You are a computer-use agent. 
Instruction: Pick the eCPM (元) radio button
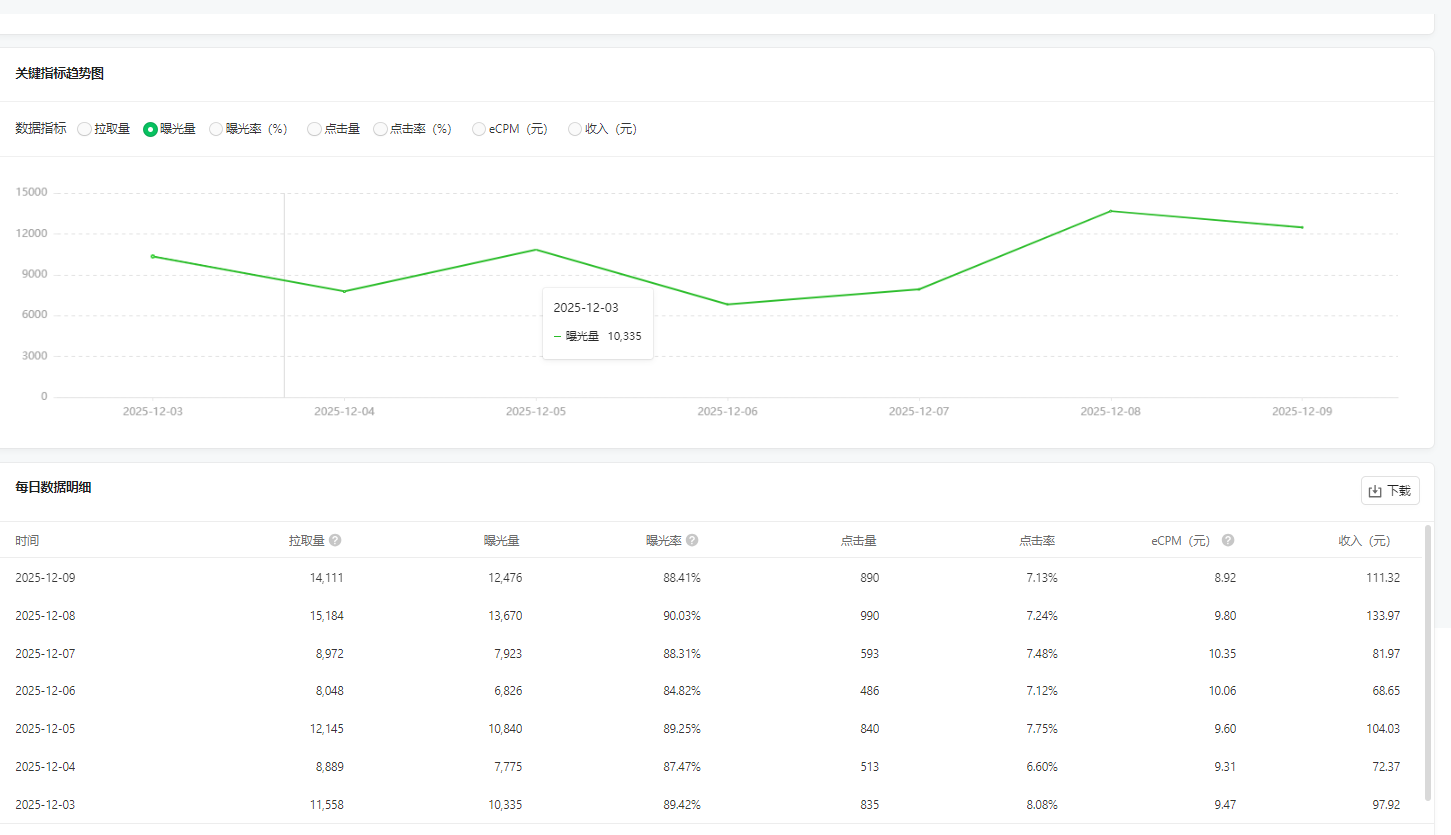click(479, 129)
